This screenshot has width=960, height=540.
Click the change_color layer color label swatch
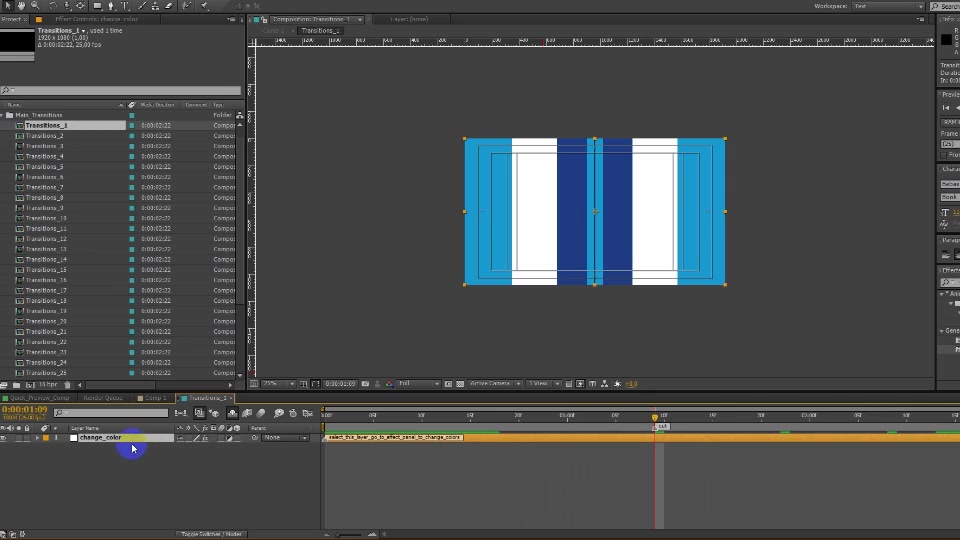click(46, 438)
